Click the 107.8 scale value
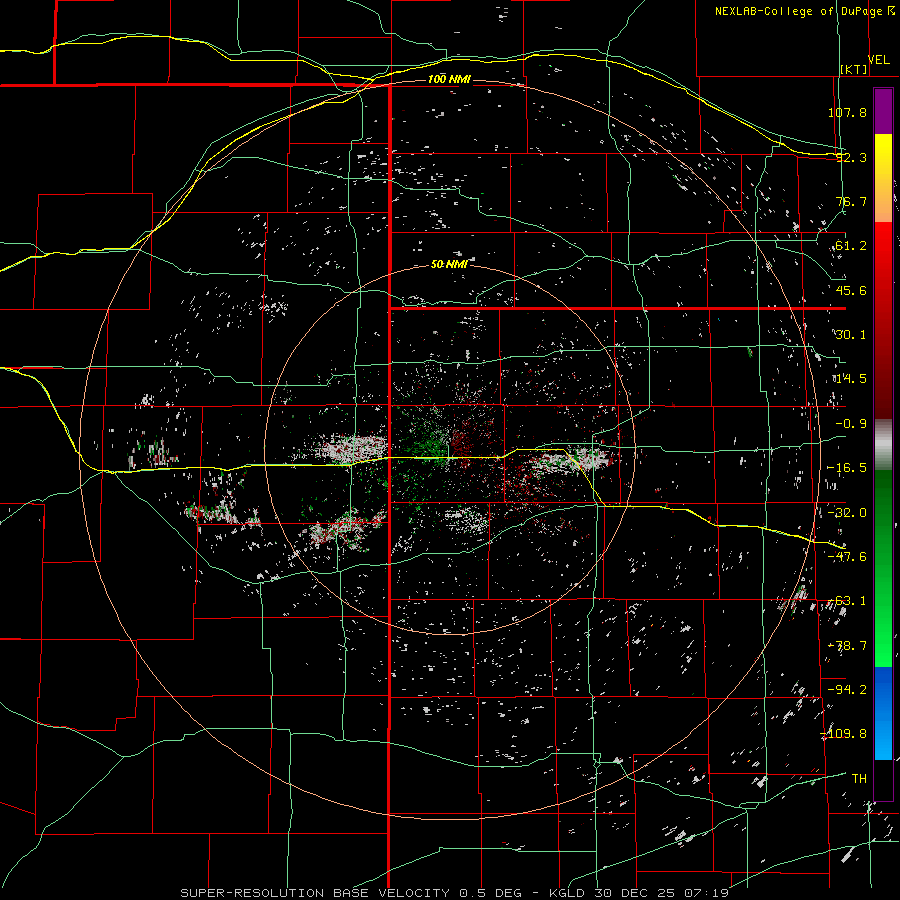The height and width of the screenshot is (900, 900). 847,112
